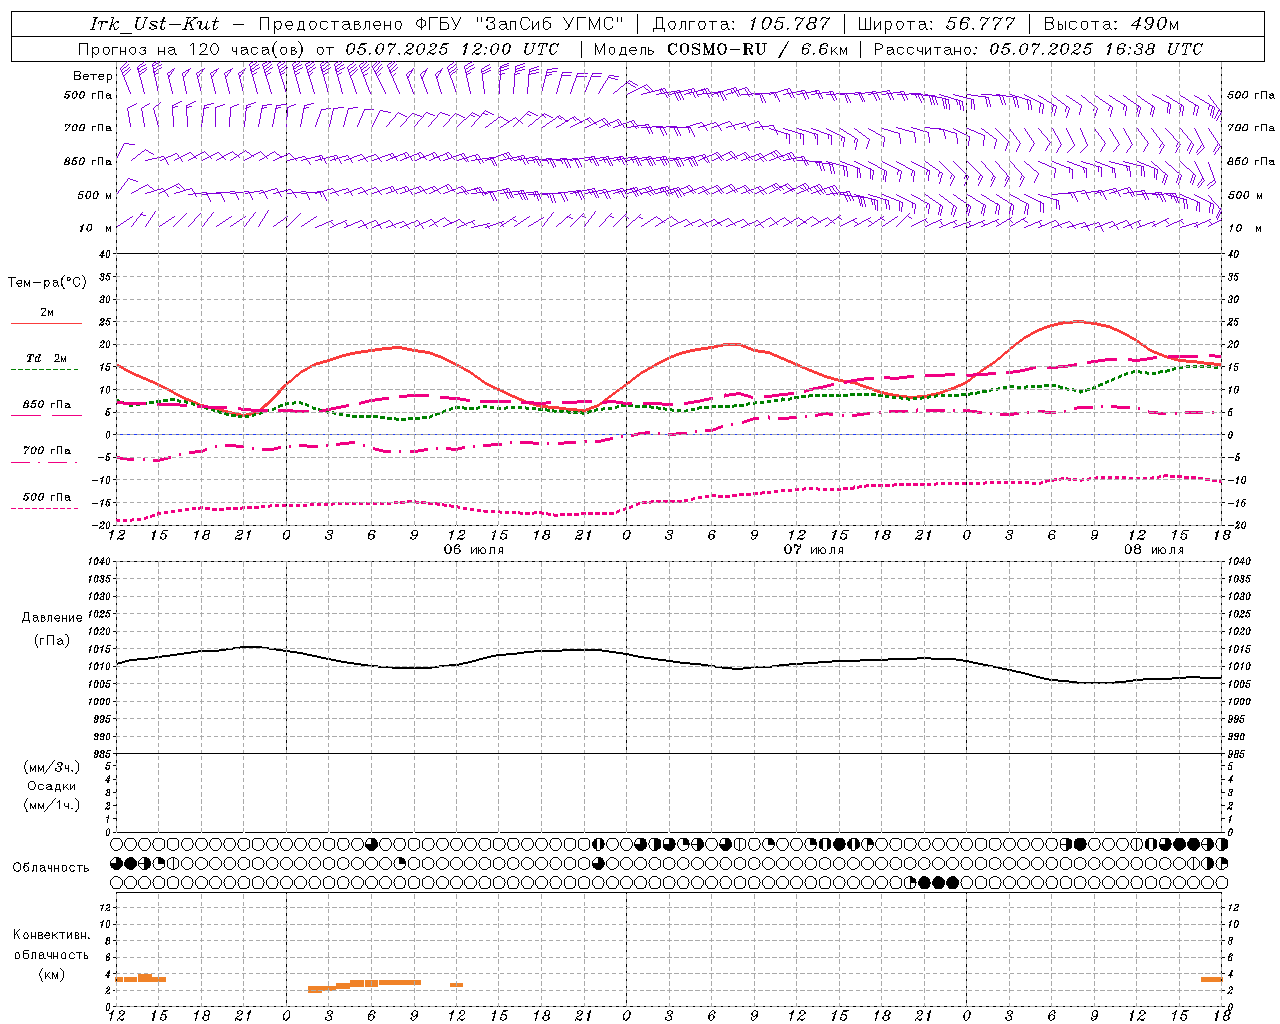
Task: Click the (мм/3ч.) precipitation unit label
Action: [51, 768]
